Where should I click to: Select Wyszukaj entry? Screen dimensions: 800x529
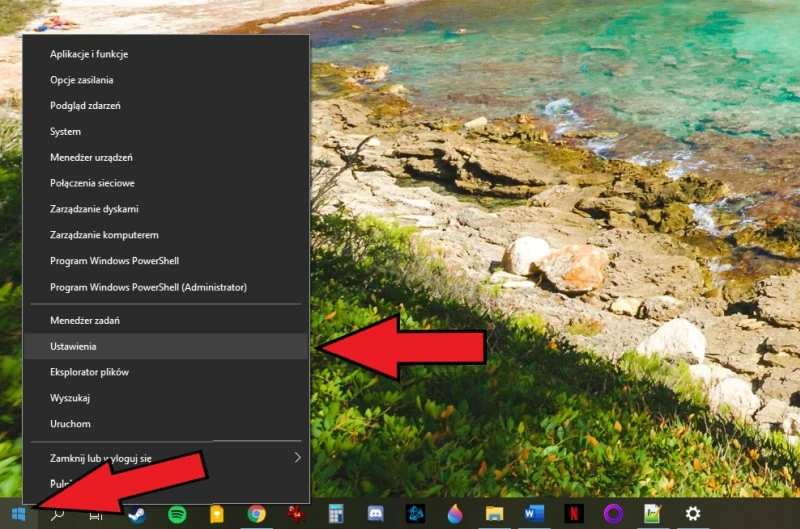point(166,398)
